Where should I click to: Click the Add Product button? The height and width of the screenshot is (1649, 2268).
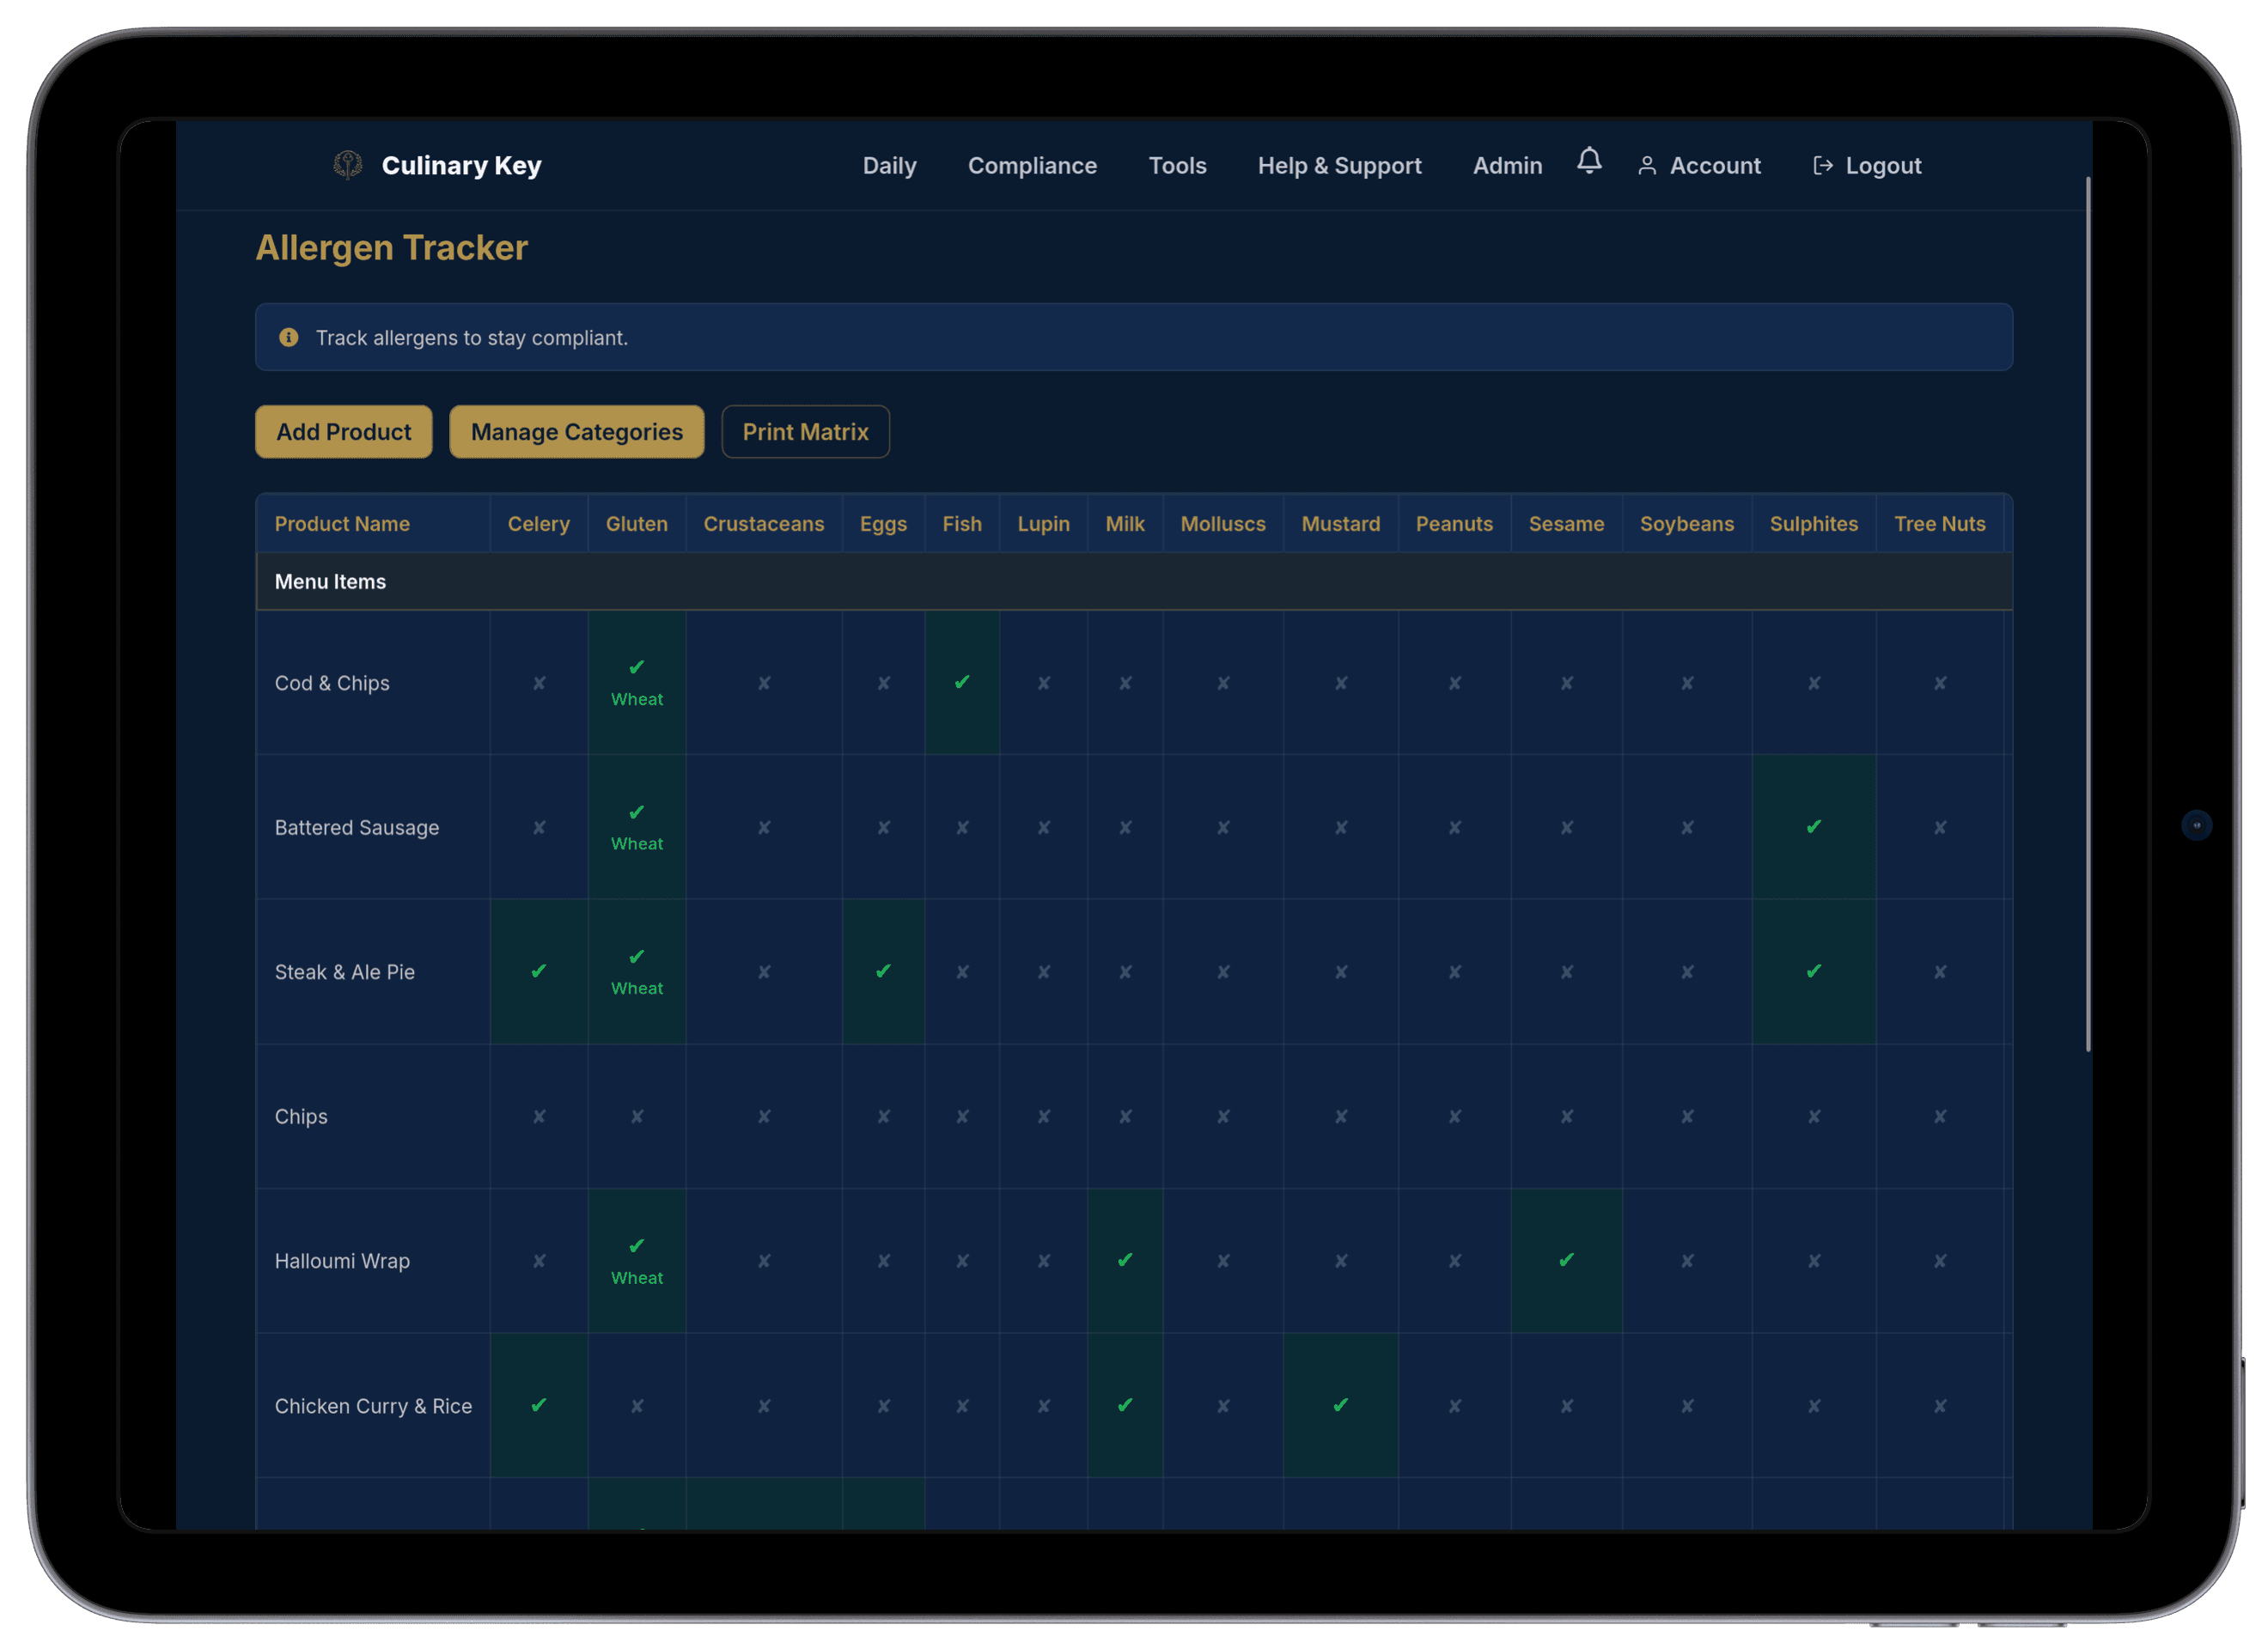(x=344, y=432)
